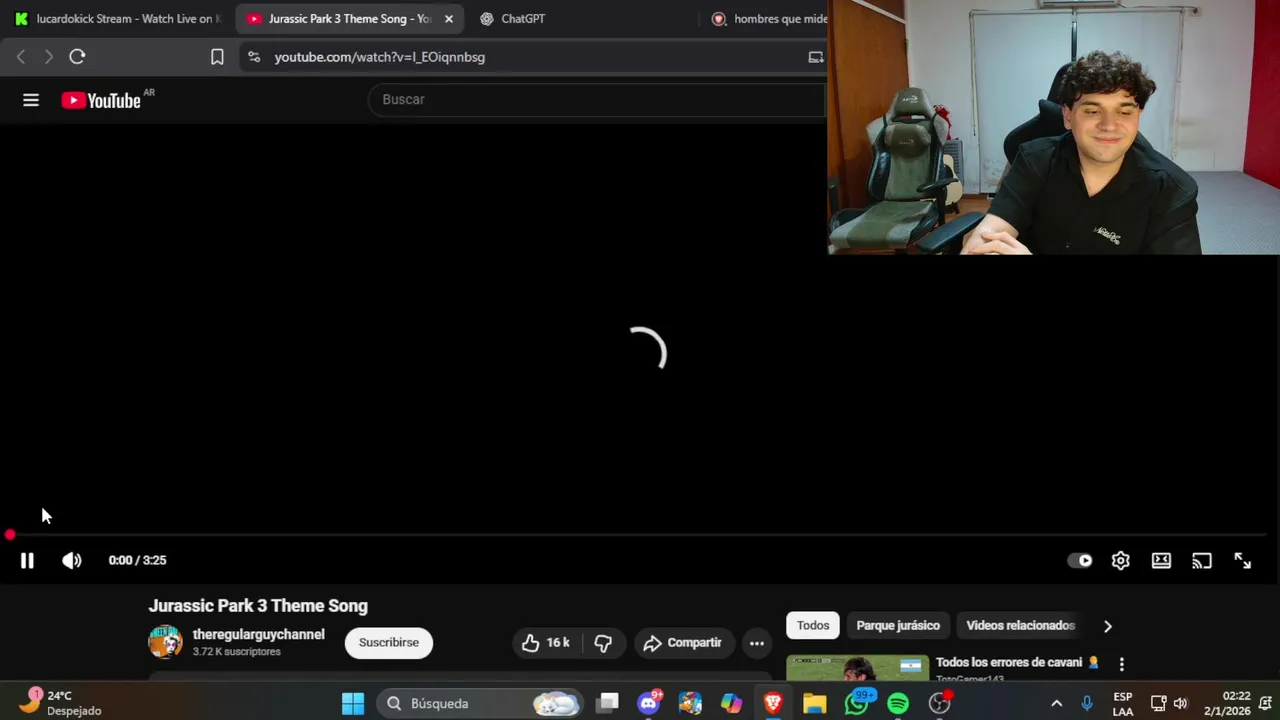Toggle the autoplay switch in player
The image size is (1280, 720).
coord(1080,561)
